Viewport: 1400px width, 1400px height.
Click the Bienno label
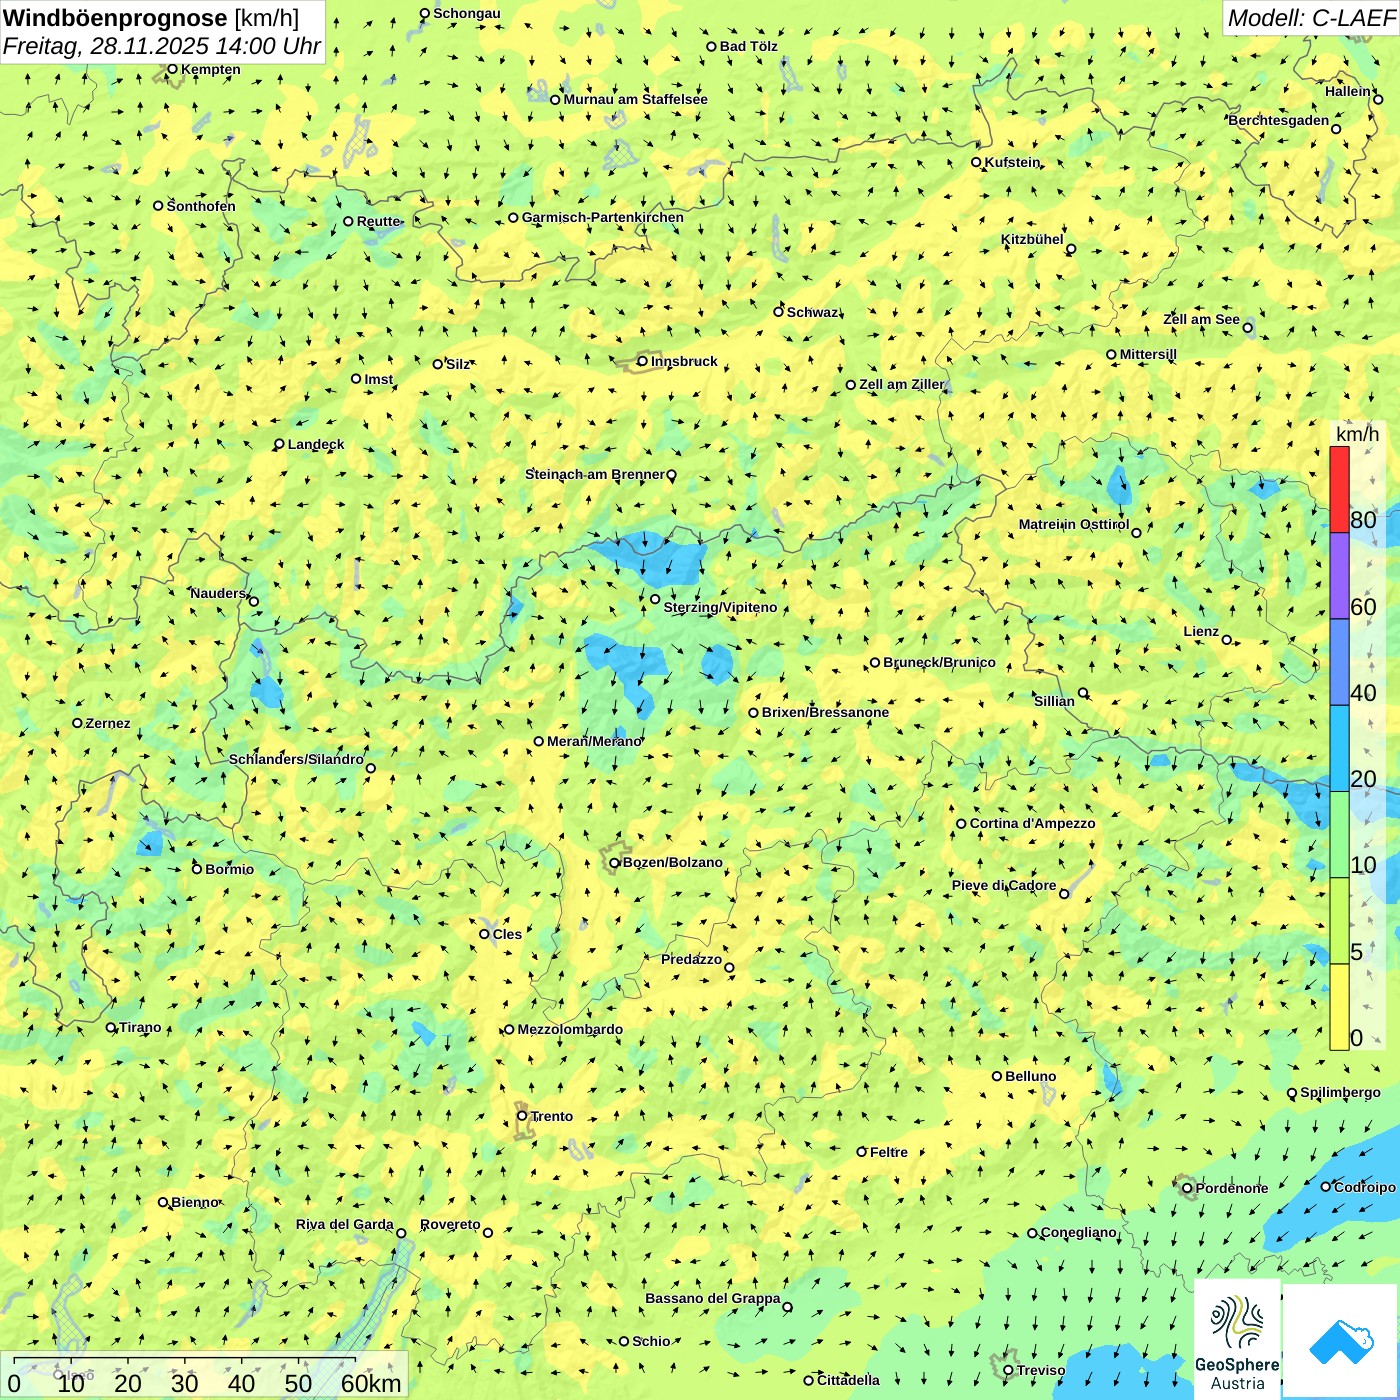tap(195, 1202)
